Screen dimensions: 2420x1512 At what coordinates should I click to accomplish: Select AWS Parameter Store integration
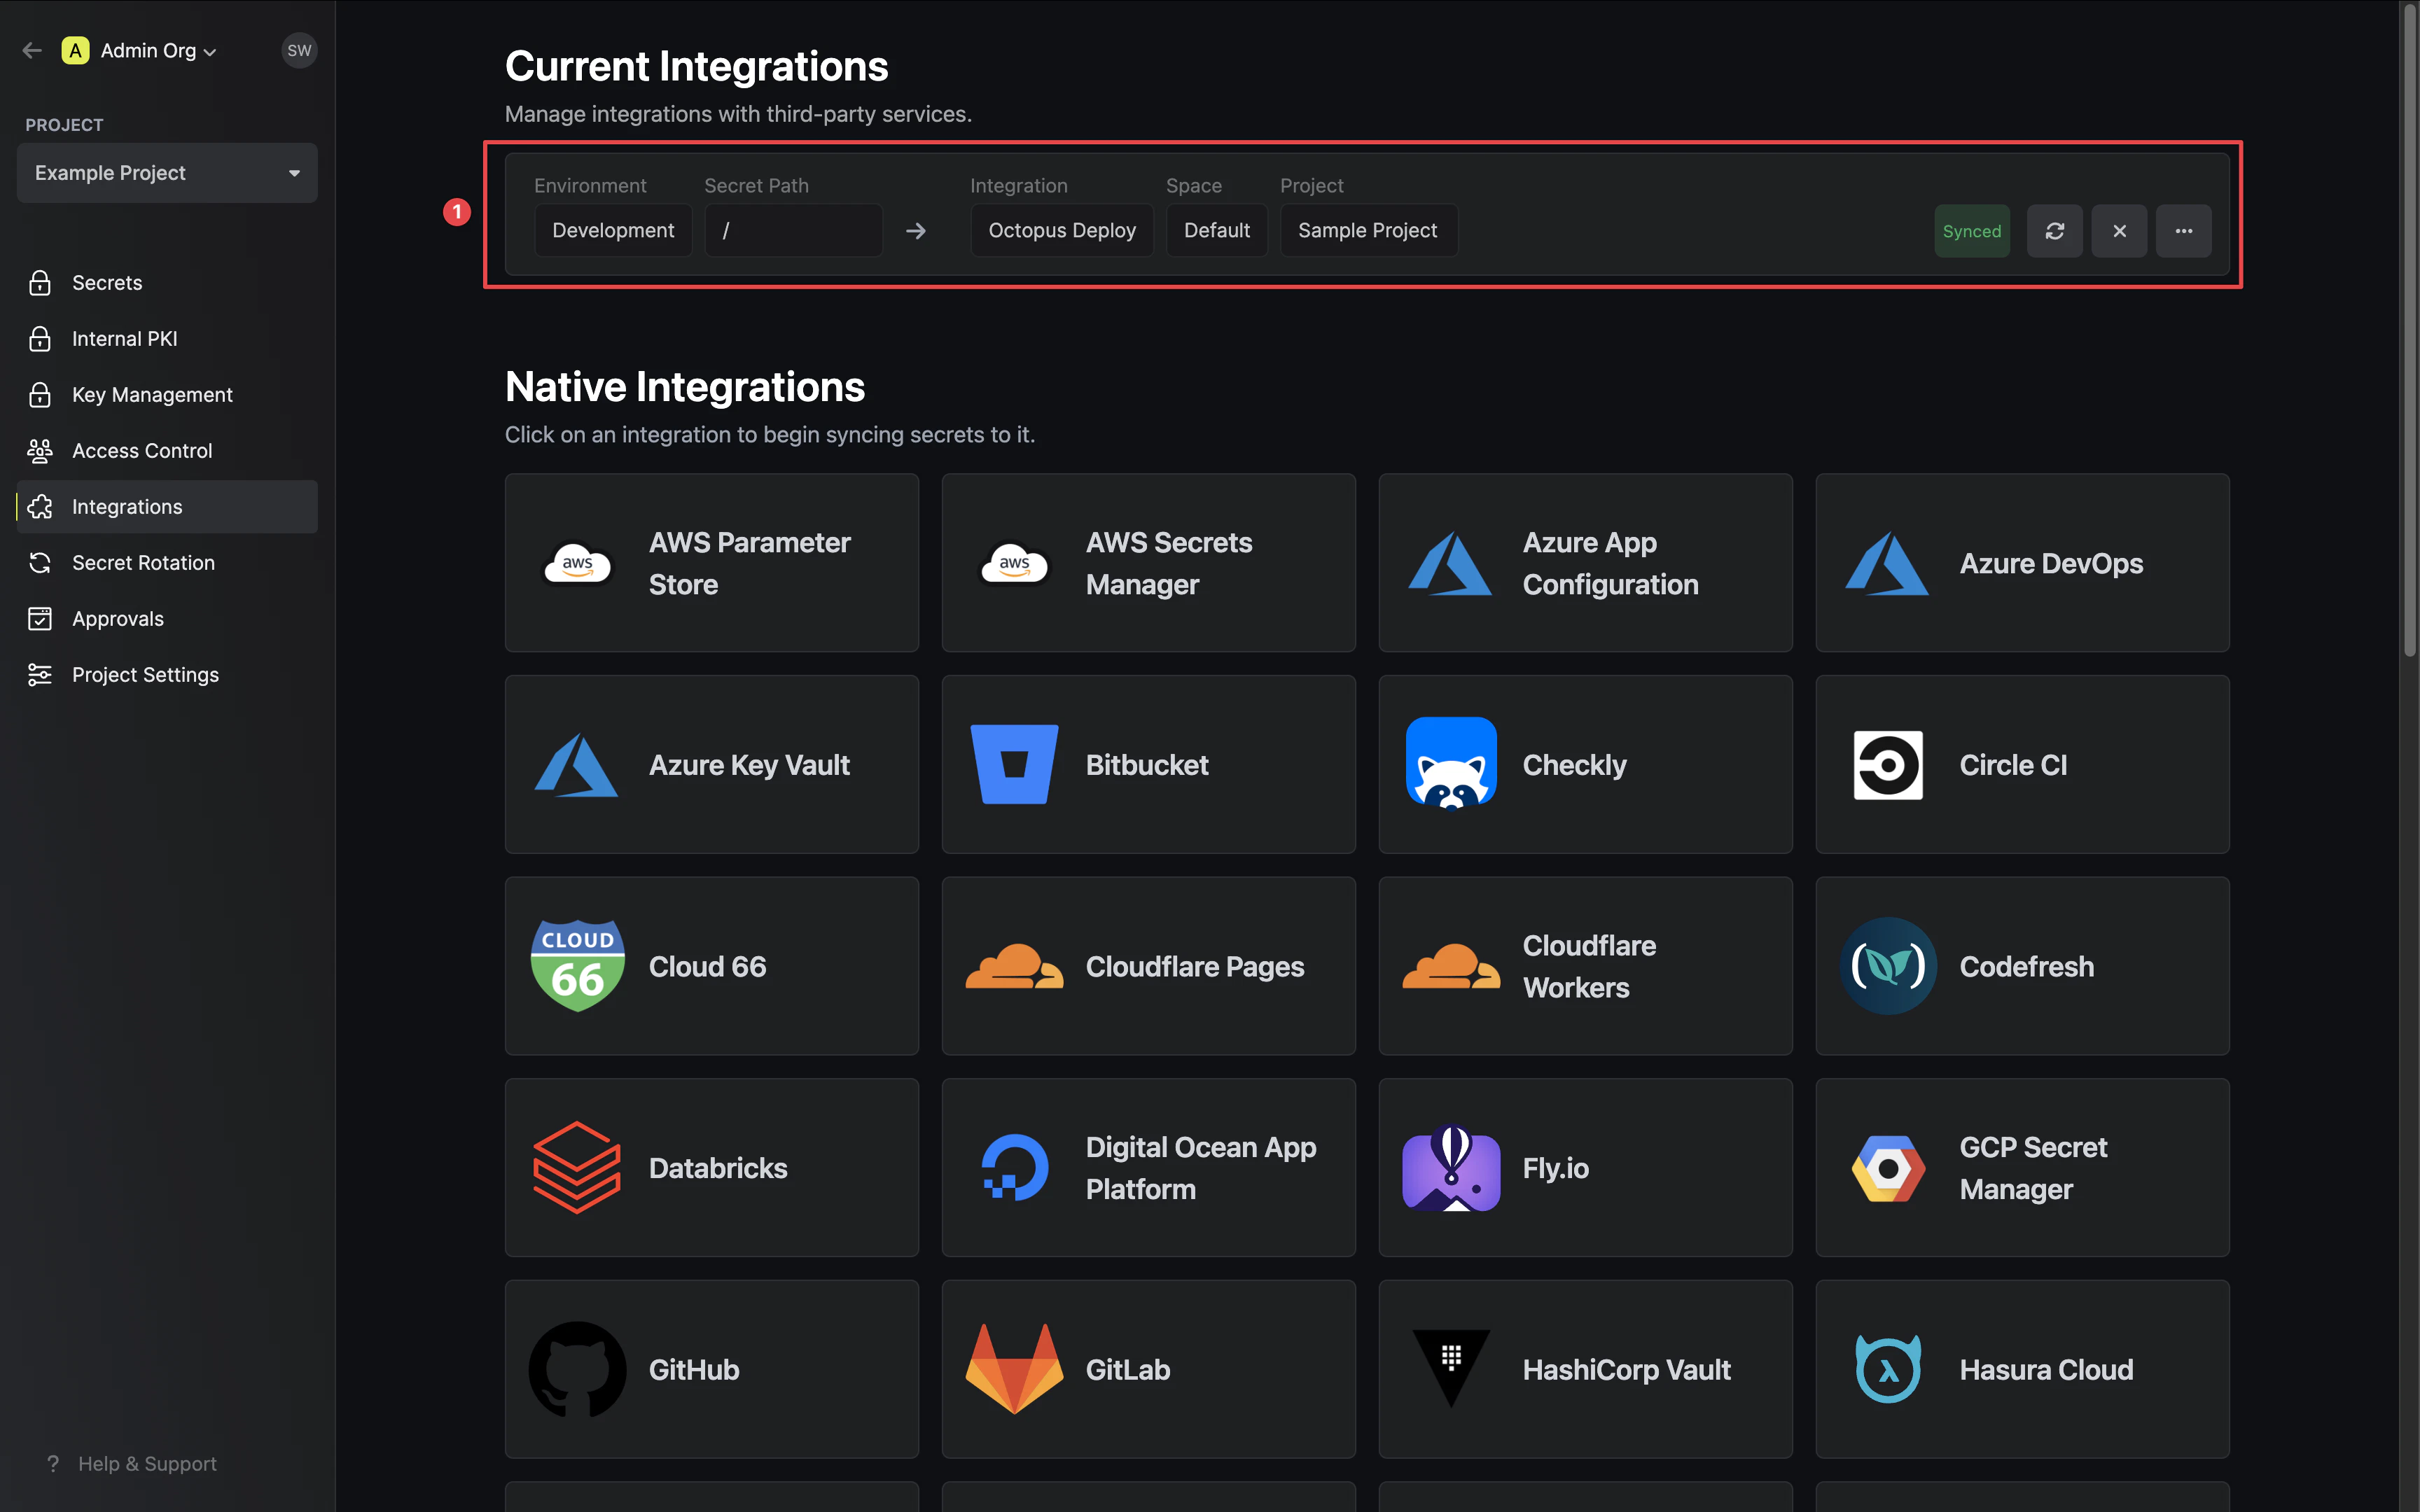[712, 563]
